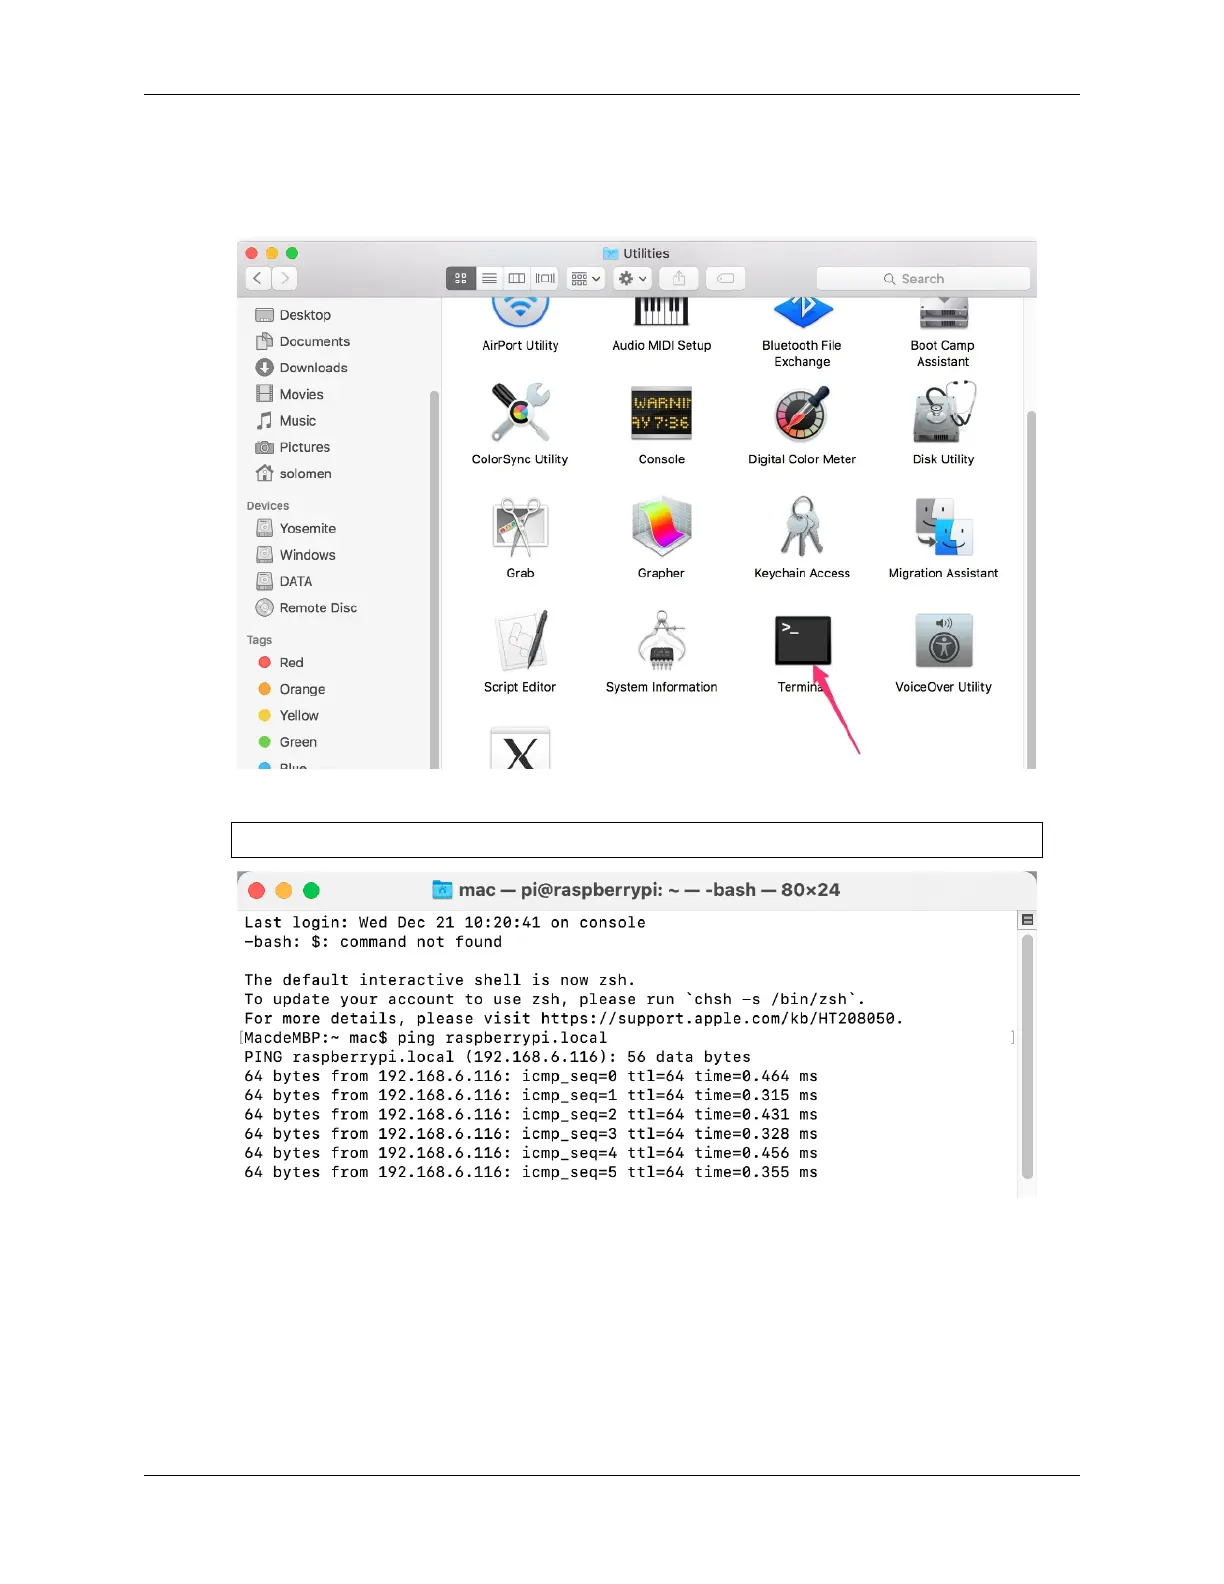Open VoiceOver Utility icon
This screenshot has width=1224, height=1584.
(x=944, y=640)
